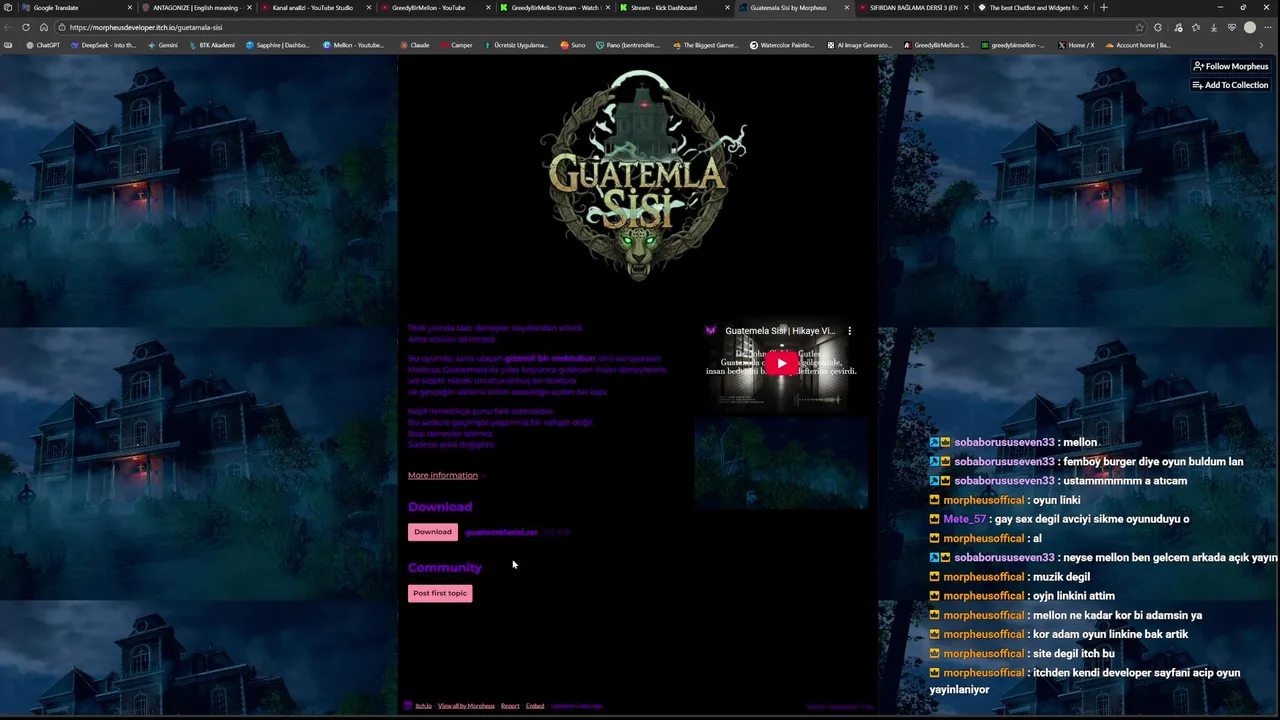Click the Download section heading
The height and width of the screenshot is (720, 1280).
click(440, 507)
